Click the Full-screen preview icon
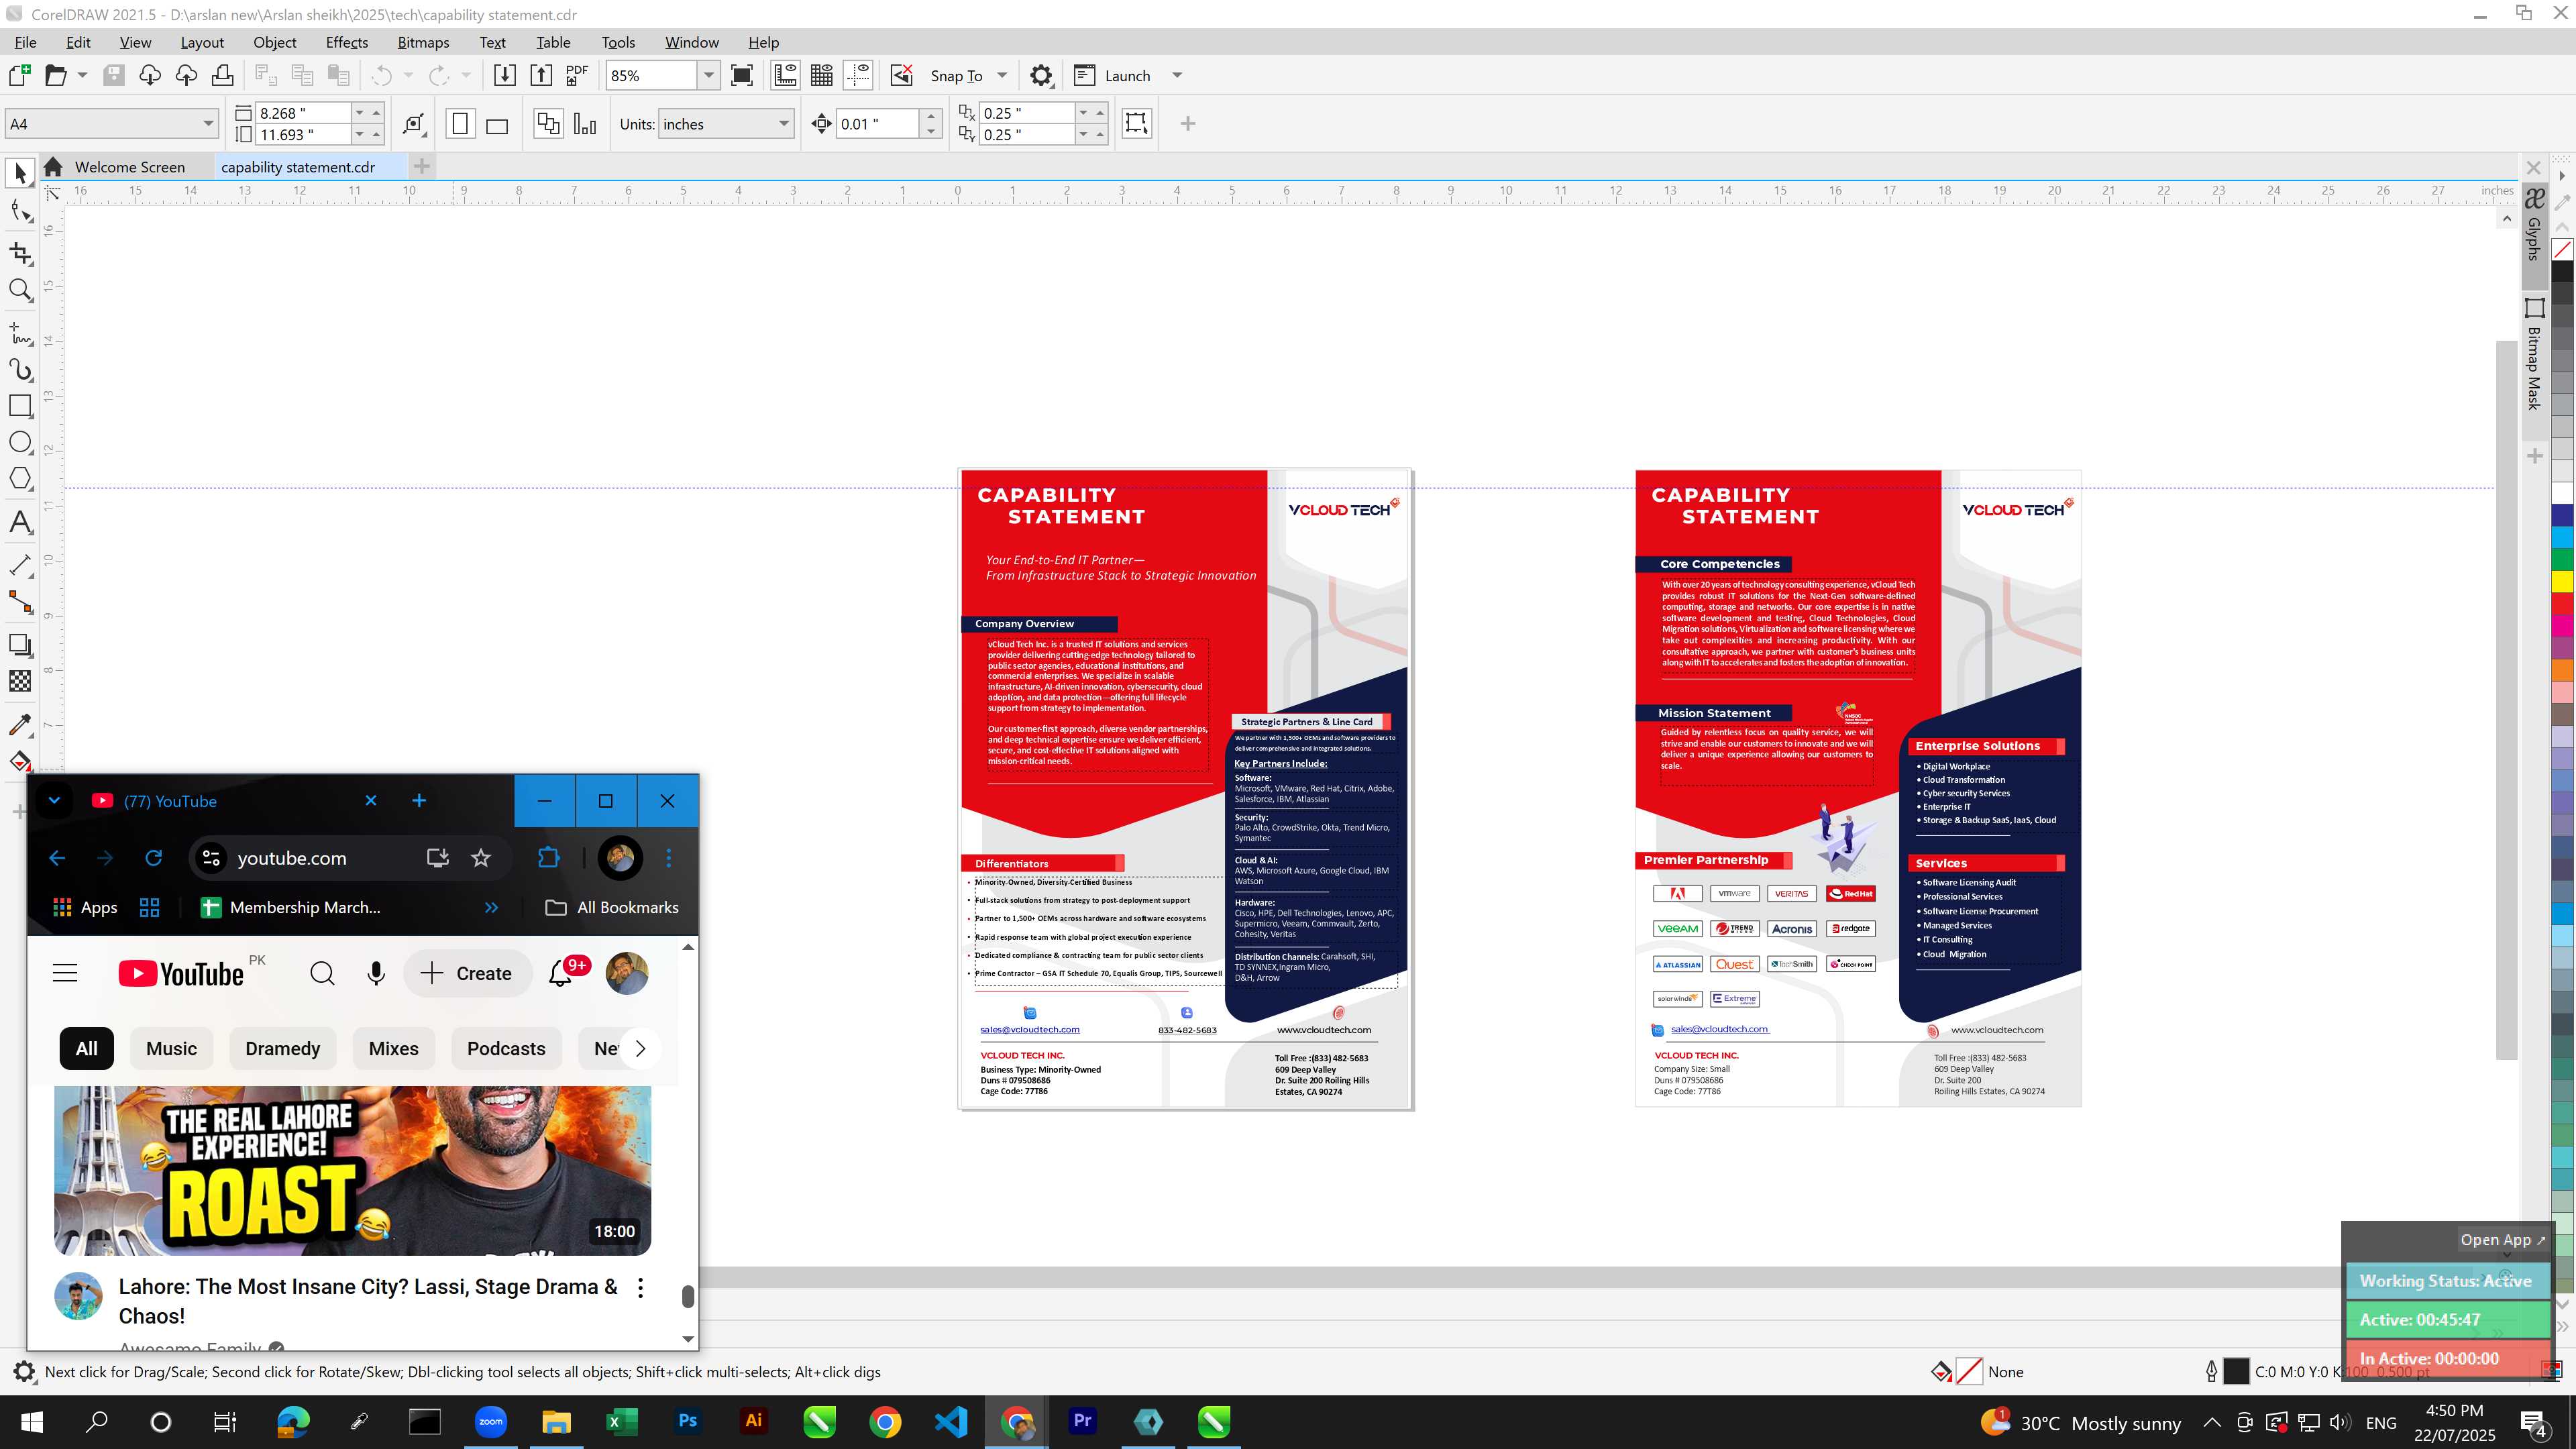Viewport: 2576px width, 1449px height. [742, 75]
